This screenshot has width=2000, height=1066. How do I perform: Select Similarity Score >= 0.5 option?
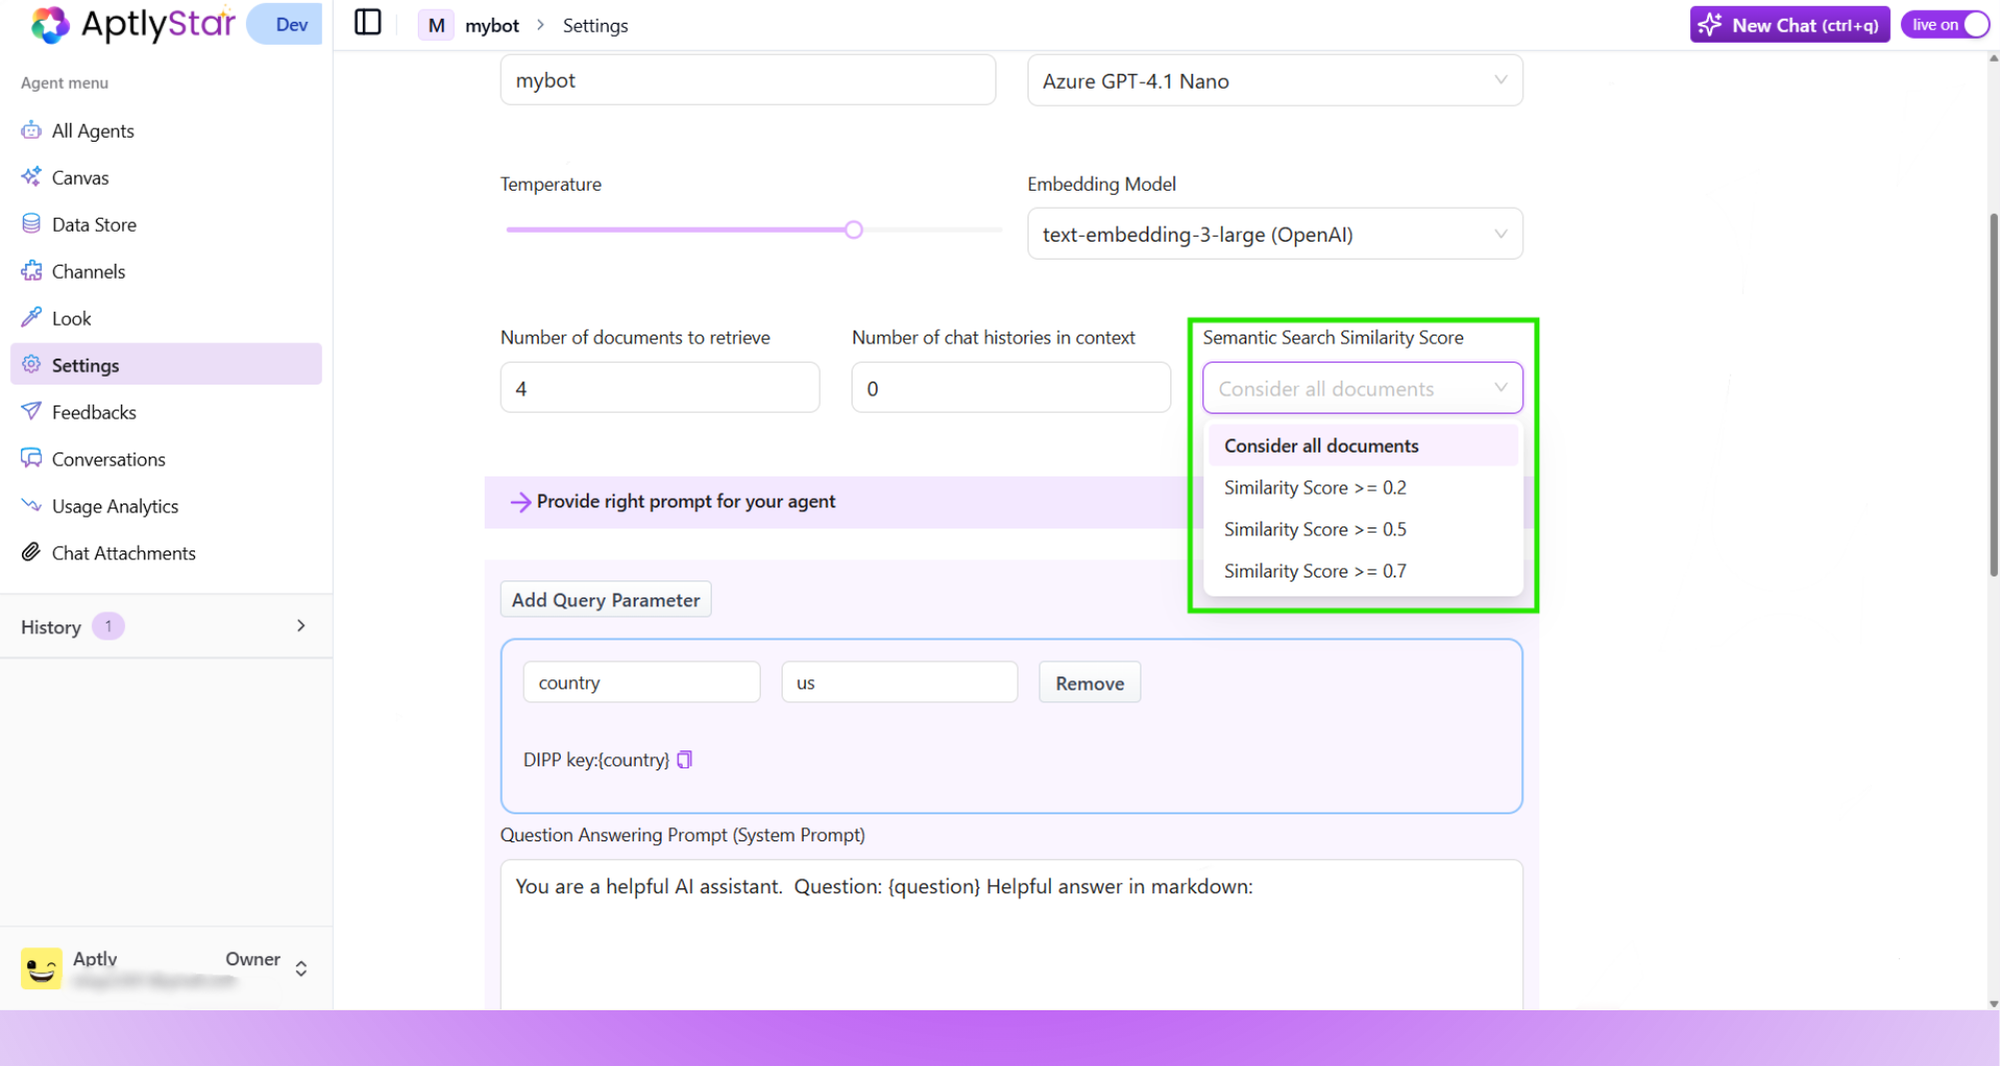(1315, 529)
